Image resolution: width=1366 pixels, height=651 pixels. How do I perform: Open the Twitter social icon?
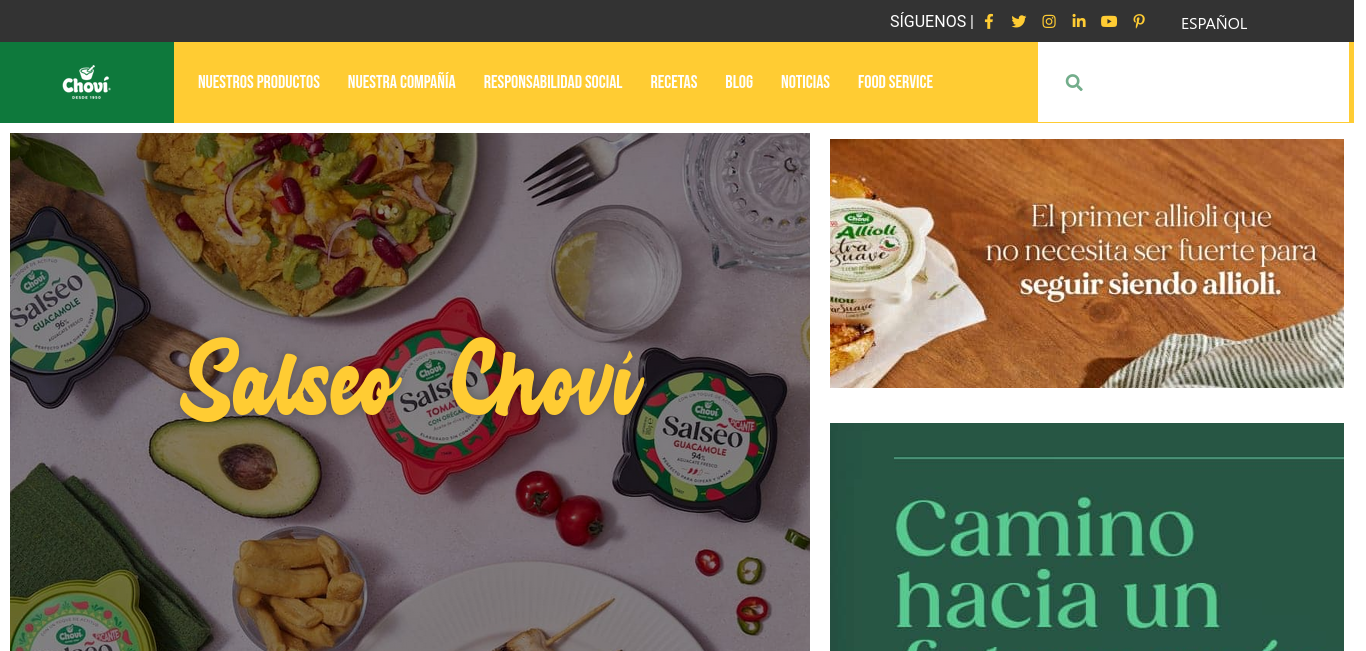coord(1019,21)
